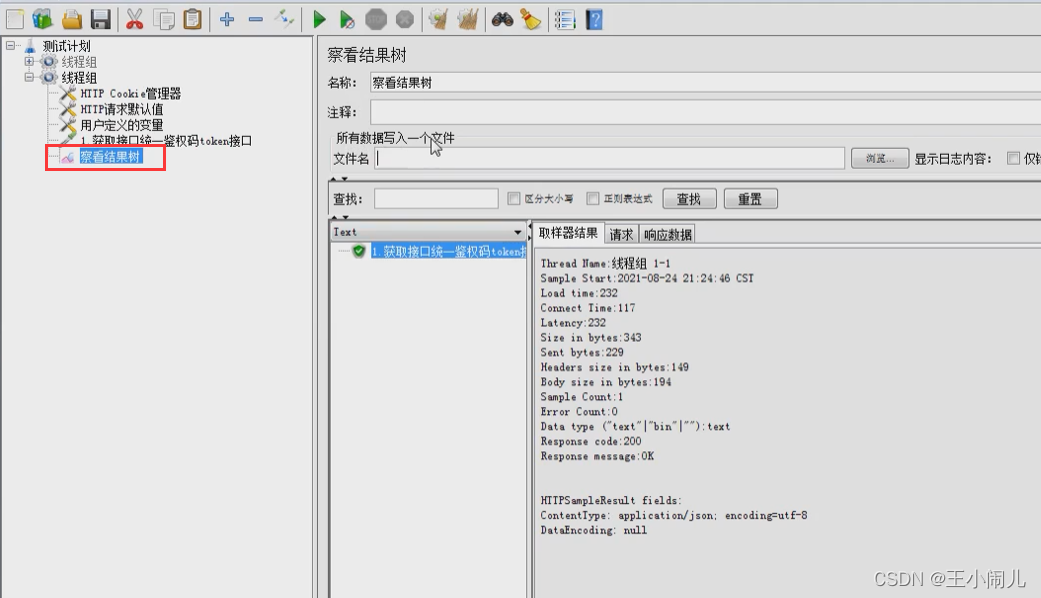Focus the 注释 comment field
Image resolution: width=1041 pixels, height=598 pixels.
pos(705,112)
